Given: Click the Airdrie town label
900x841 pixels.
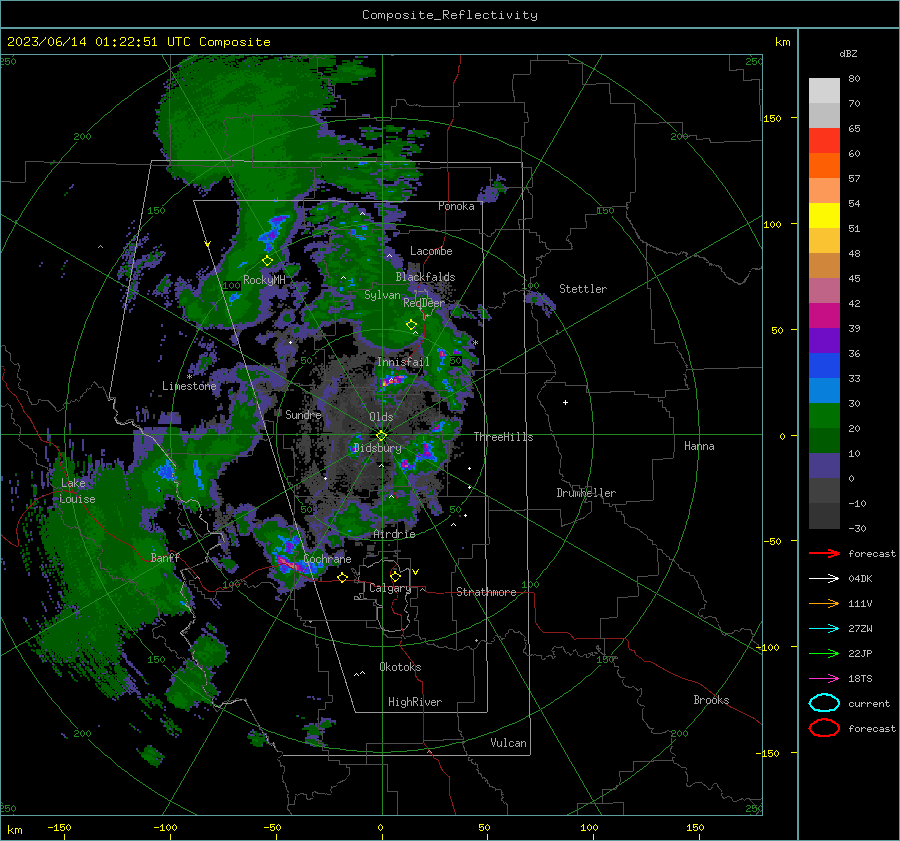Looking at the screenshot, I should point(394,534).
